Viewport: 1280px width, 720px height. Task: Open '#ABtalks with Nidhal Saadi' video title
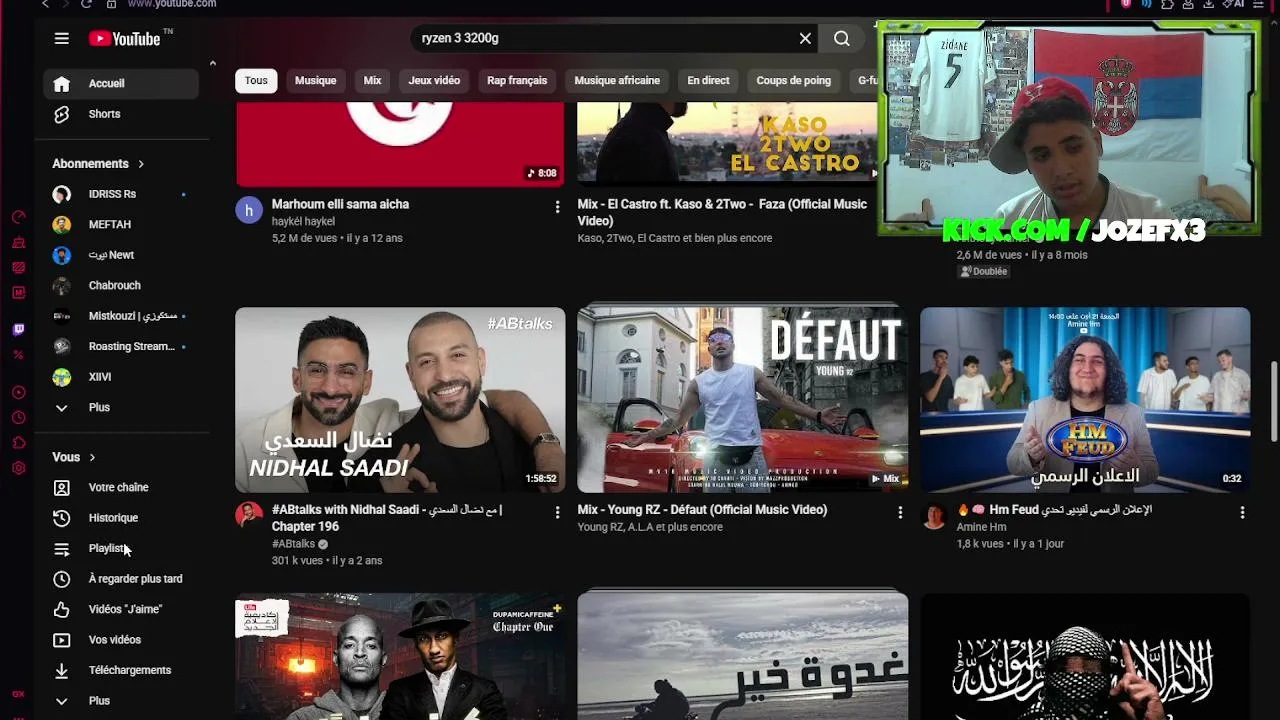point(387,518)
